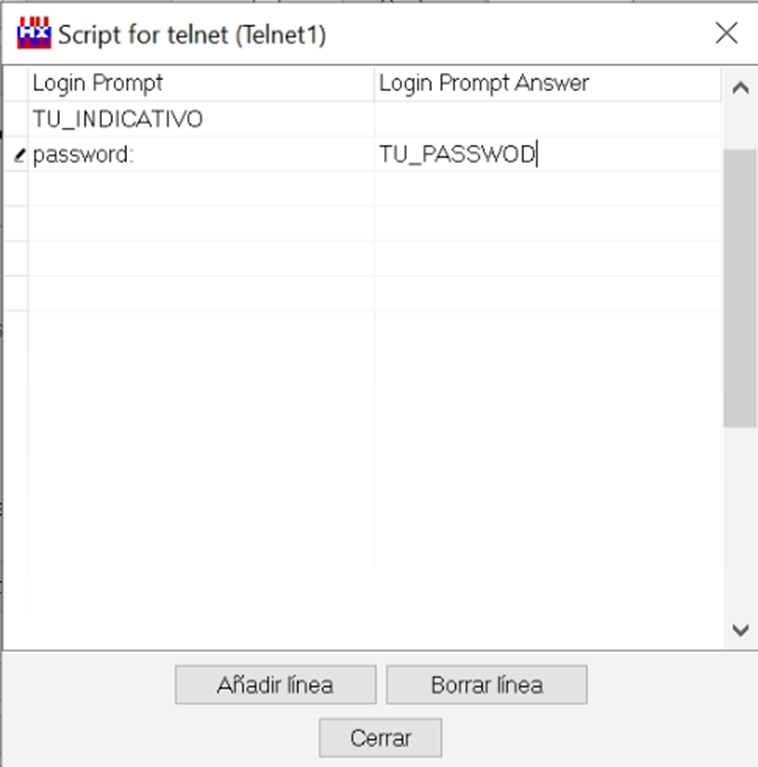Viewport: 758px width, 767px height.
Task: Click the Cerrar button
Action: click(x=380, y=738)
